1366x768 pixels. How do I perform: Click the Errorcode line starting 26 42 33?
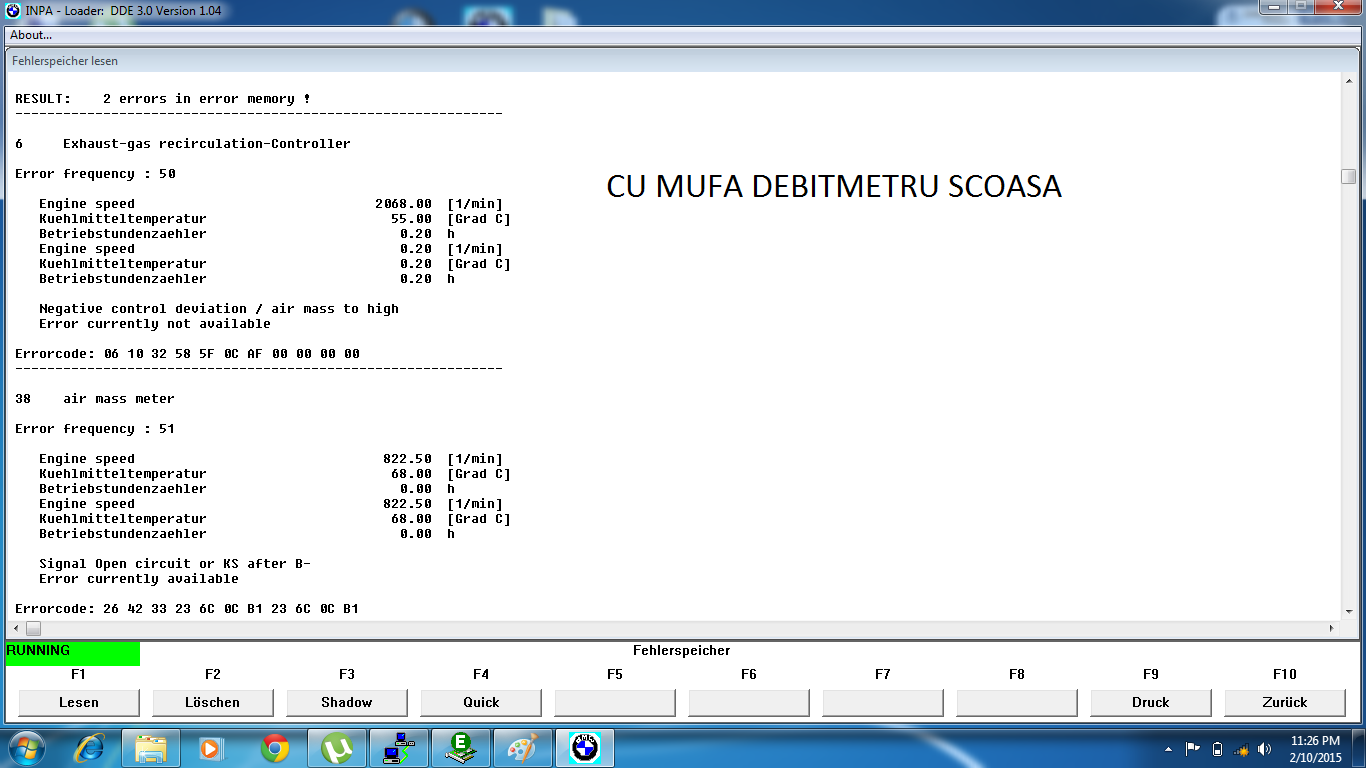point(187,609)
